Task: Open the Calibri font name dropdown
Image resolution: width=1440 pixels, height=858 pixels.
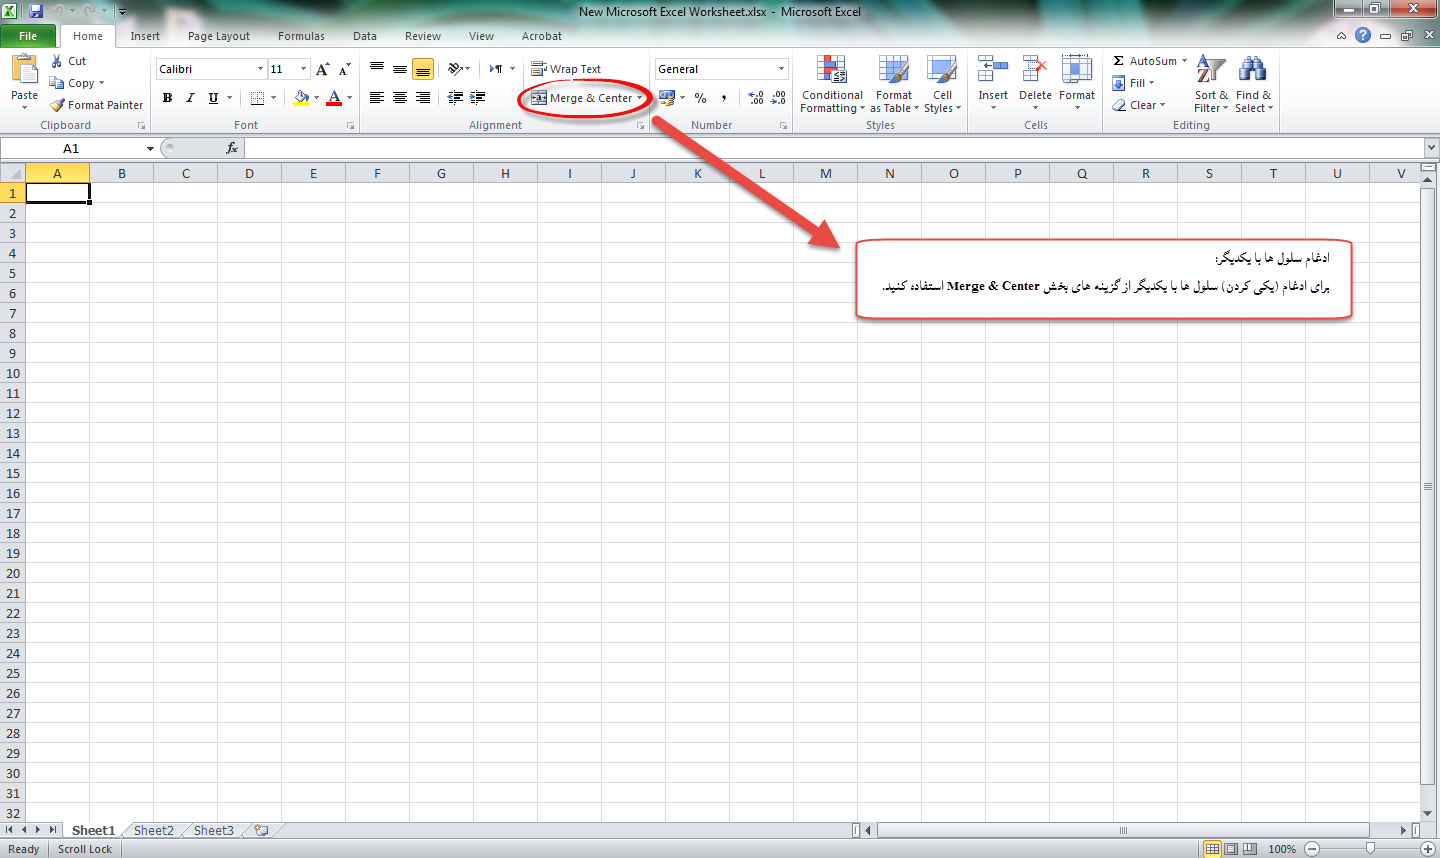Action: point(260,69)
